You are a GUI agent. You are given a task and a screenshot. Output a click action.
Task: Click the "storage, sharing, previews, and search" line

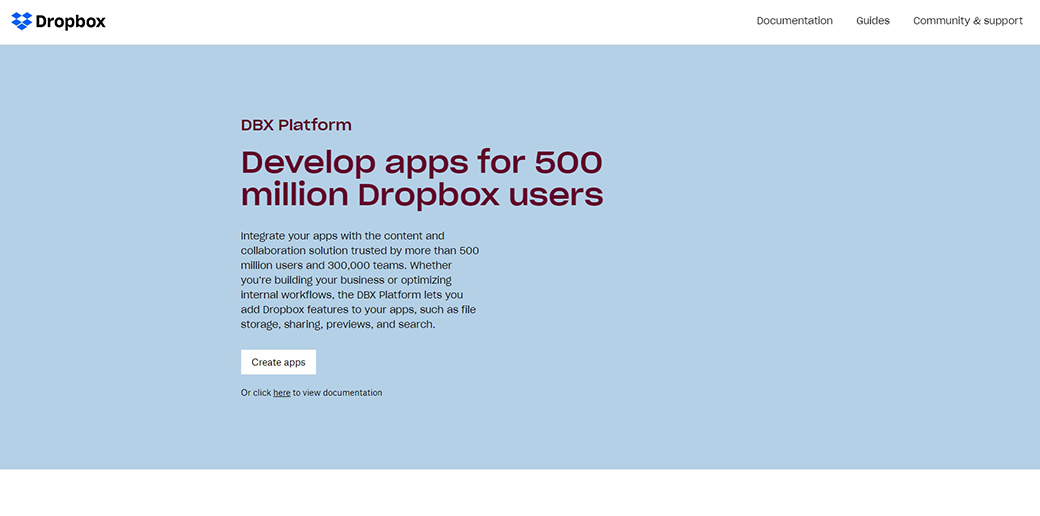[337, 324]
